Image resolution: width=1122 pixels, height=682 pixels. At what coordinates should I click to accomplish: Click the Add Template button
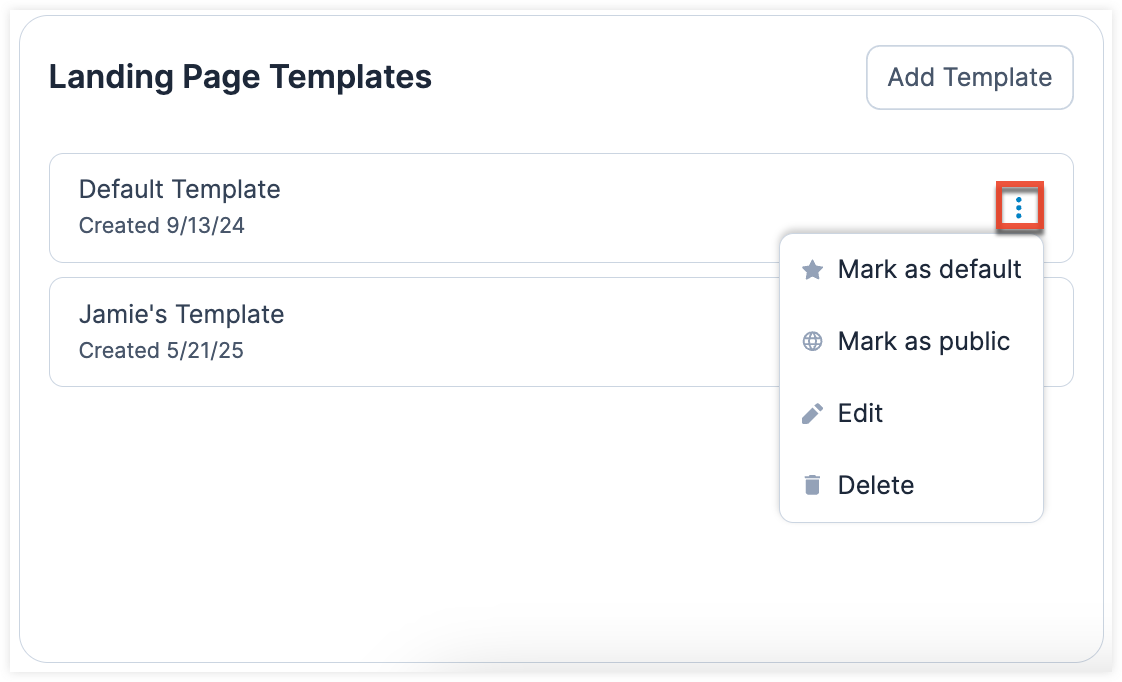pos(968,77)
